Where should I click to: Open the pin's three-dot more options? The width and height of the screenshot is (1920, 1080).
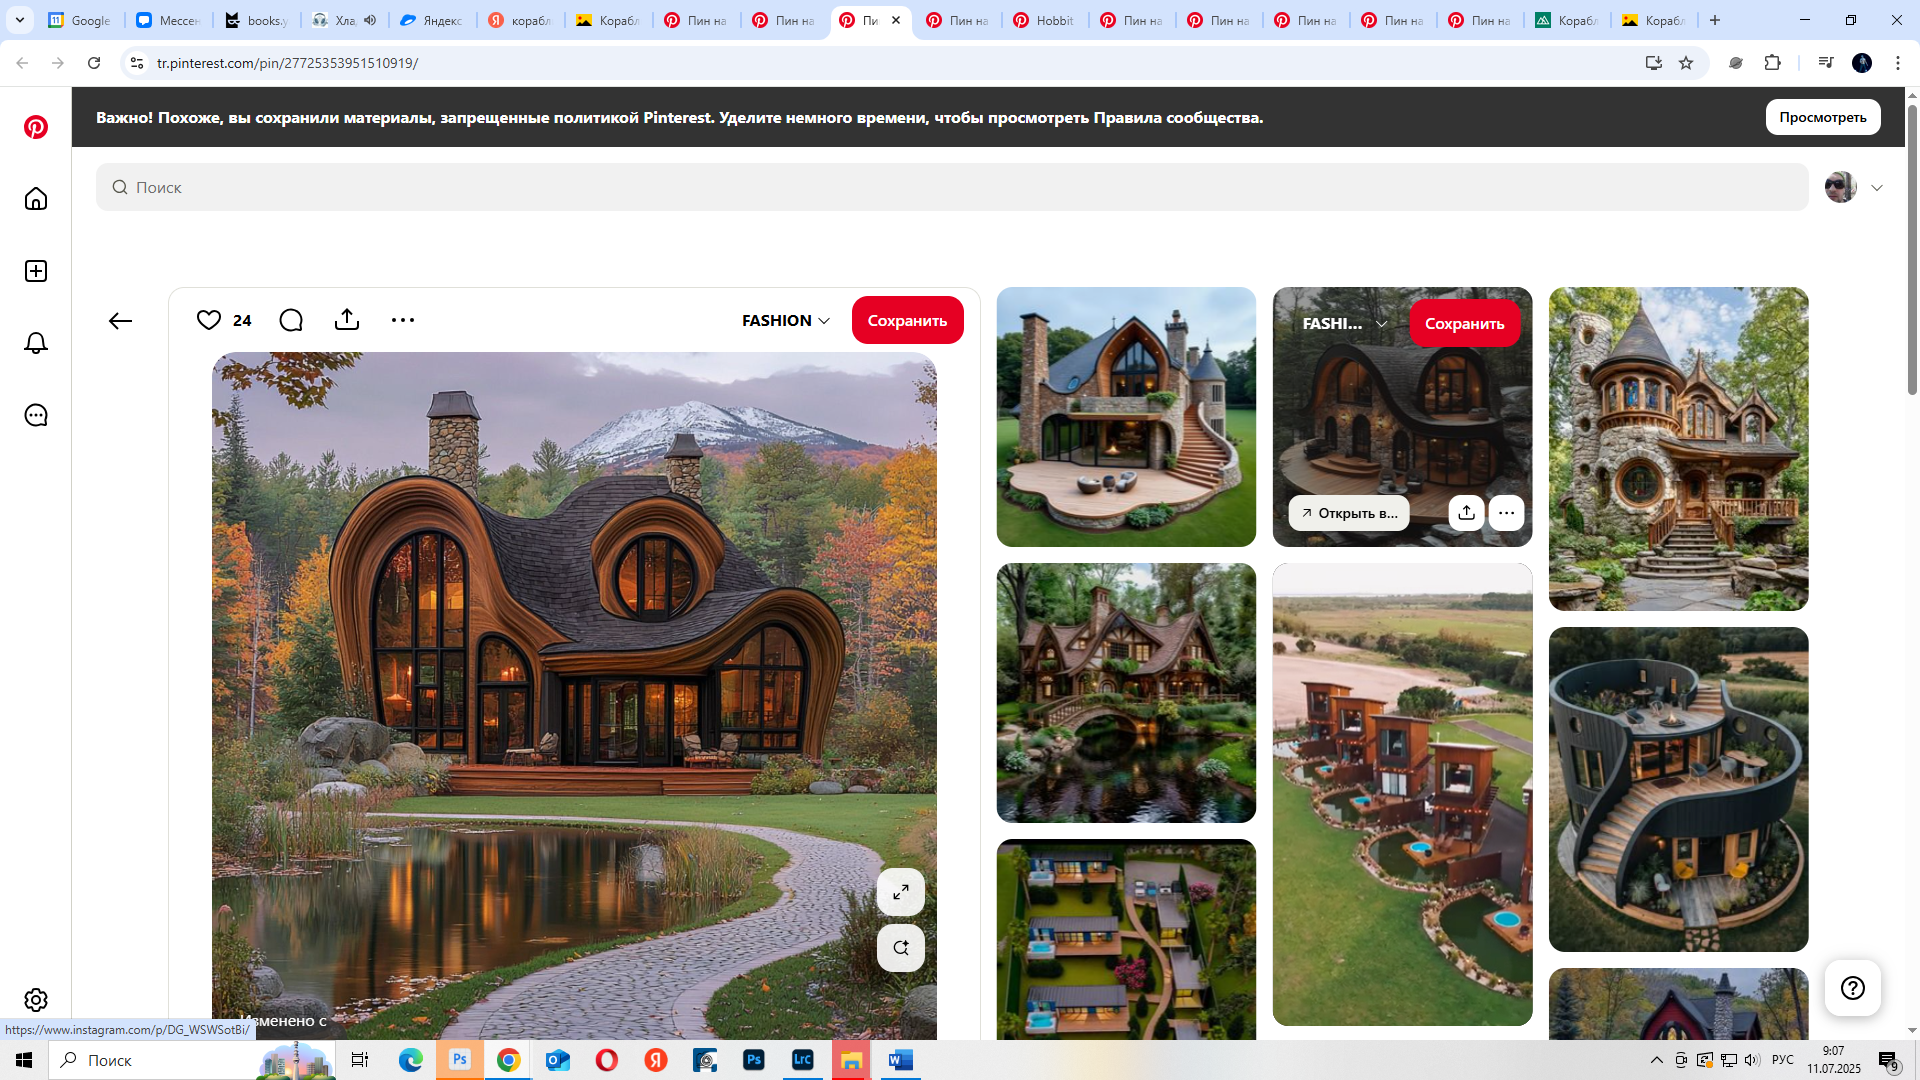click(x=403, y=320)
